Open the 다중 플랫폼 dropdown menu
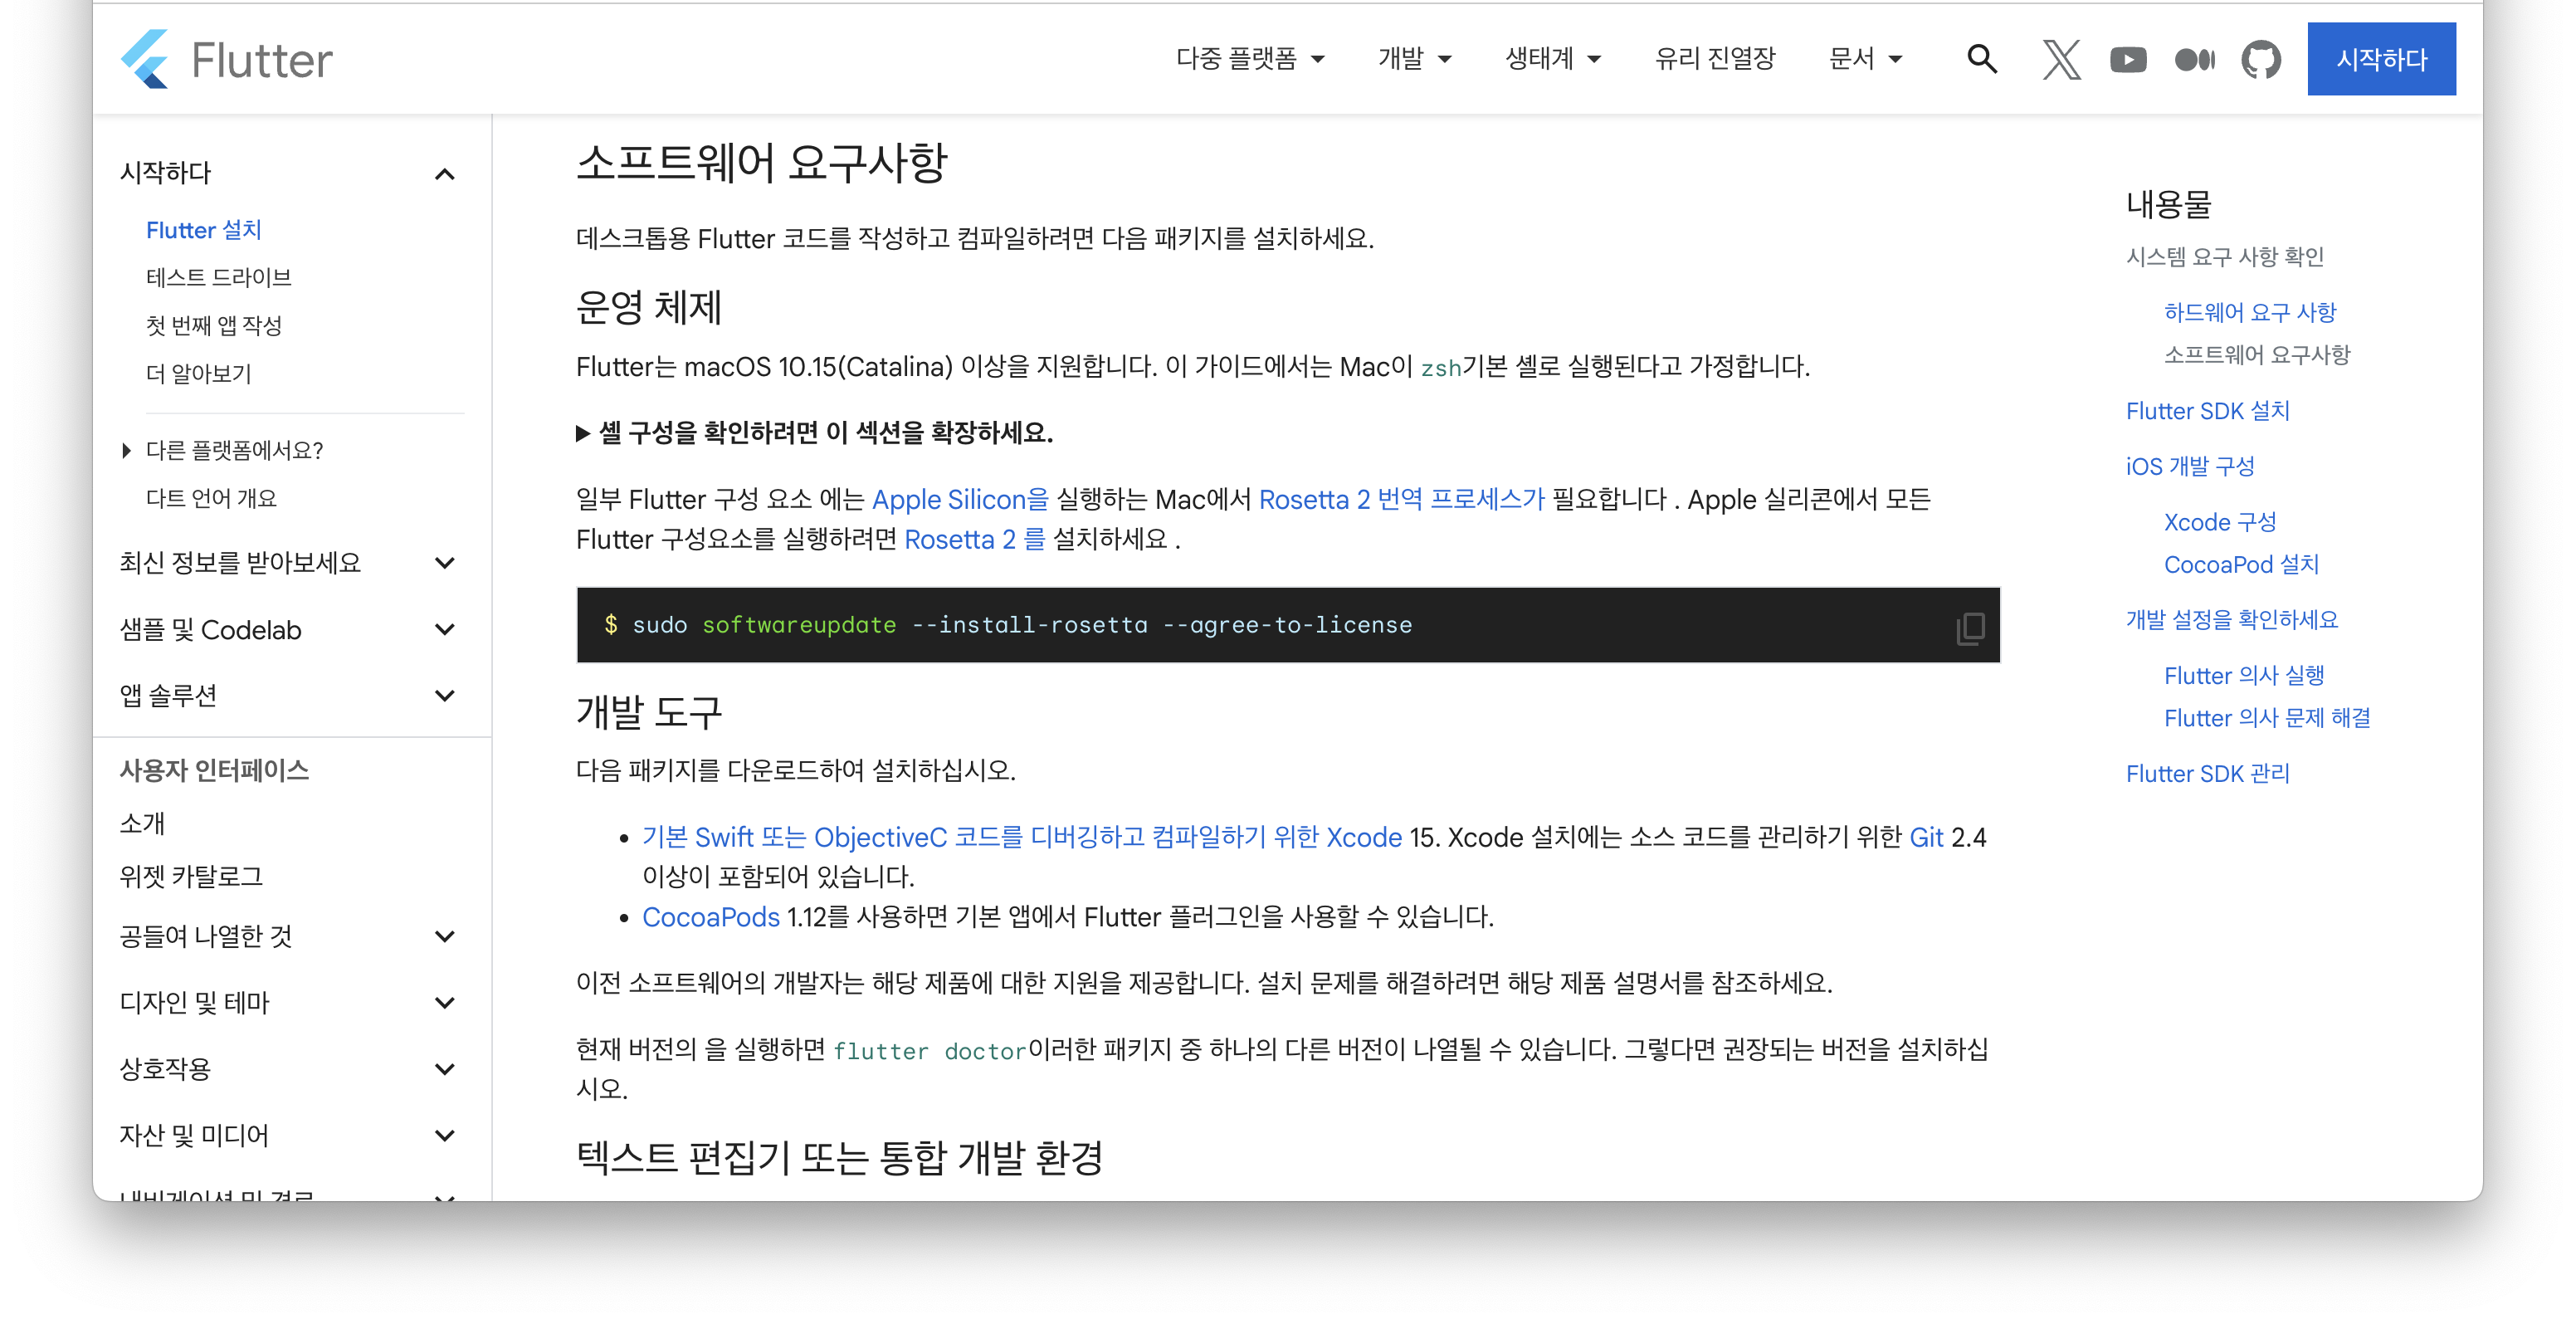 1250,59
